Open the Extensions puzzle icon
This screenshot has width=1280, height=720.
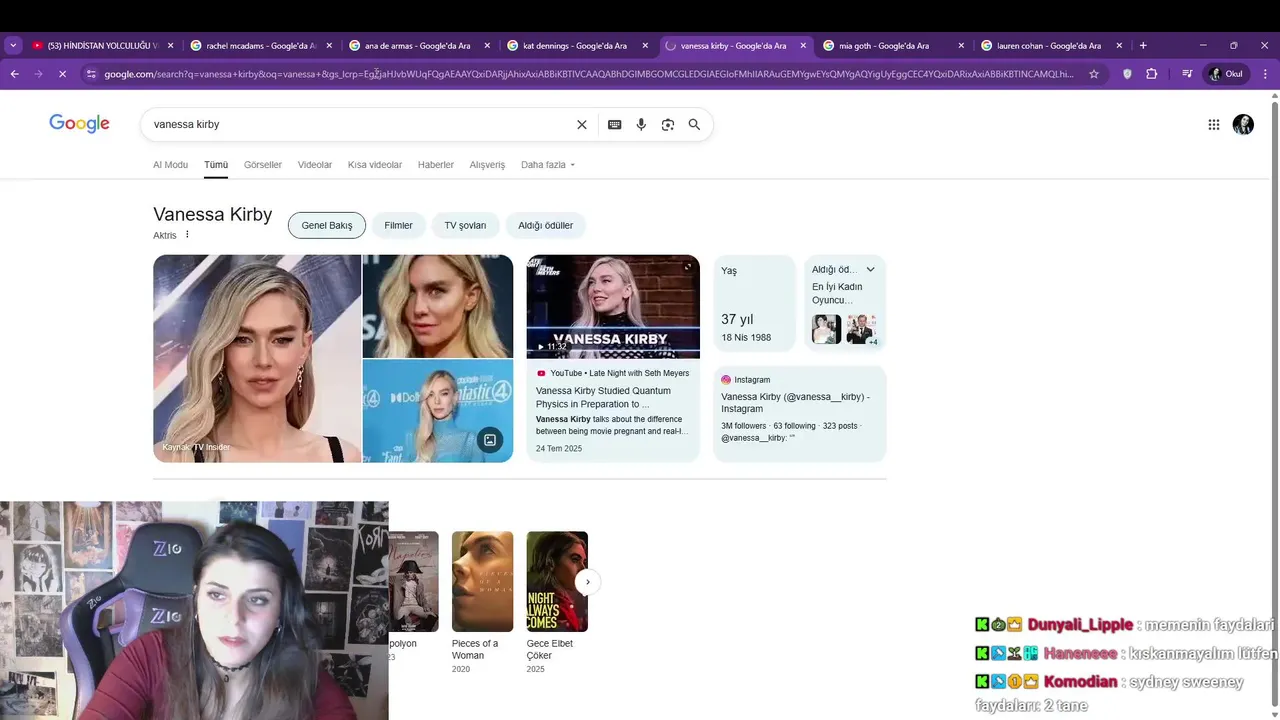coord(1152,74)
